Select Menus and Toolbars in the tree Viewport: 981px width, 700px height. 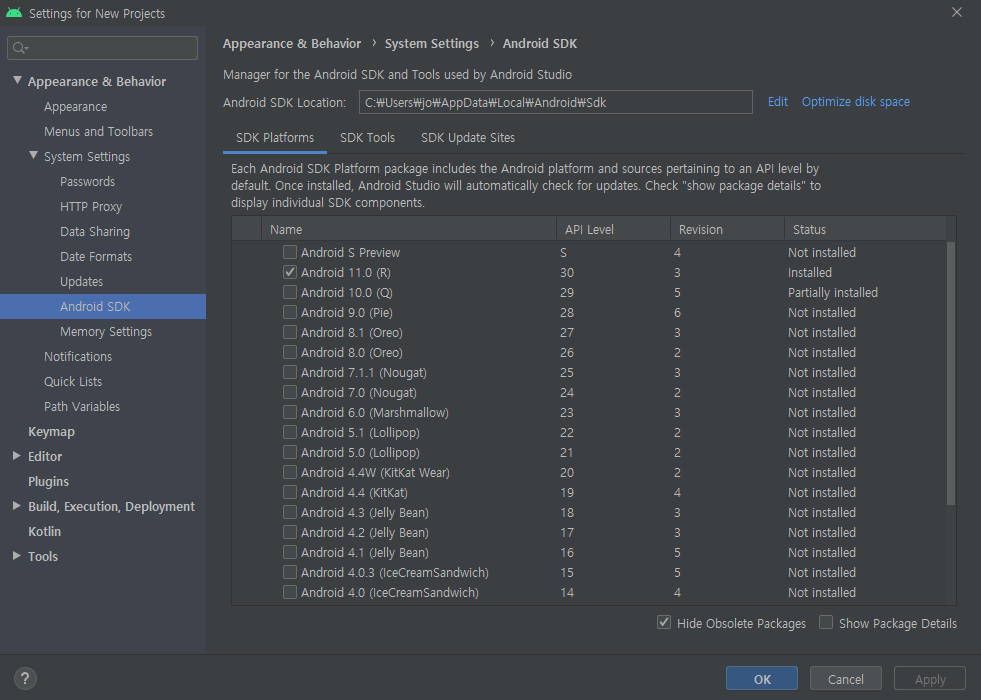[98, 131]
